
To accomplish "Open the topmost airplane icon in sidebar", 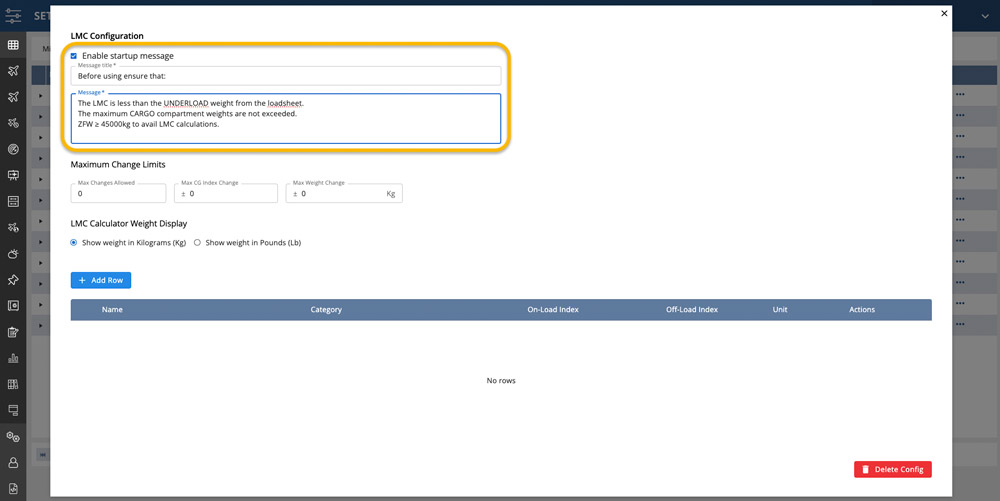I will [x=13, y=71].
